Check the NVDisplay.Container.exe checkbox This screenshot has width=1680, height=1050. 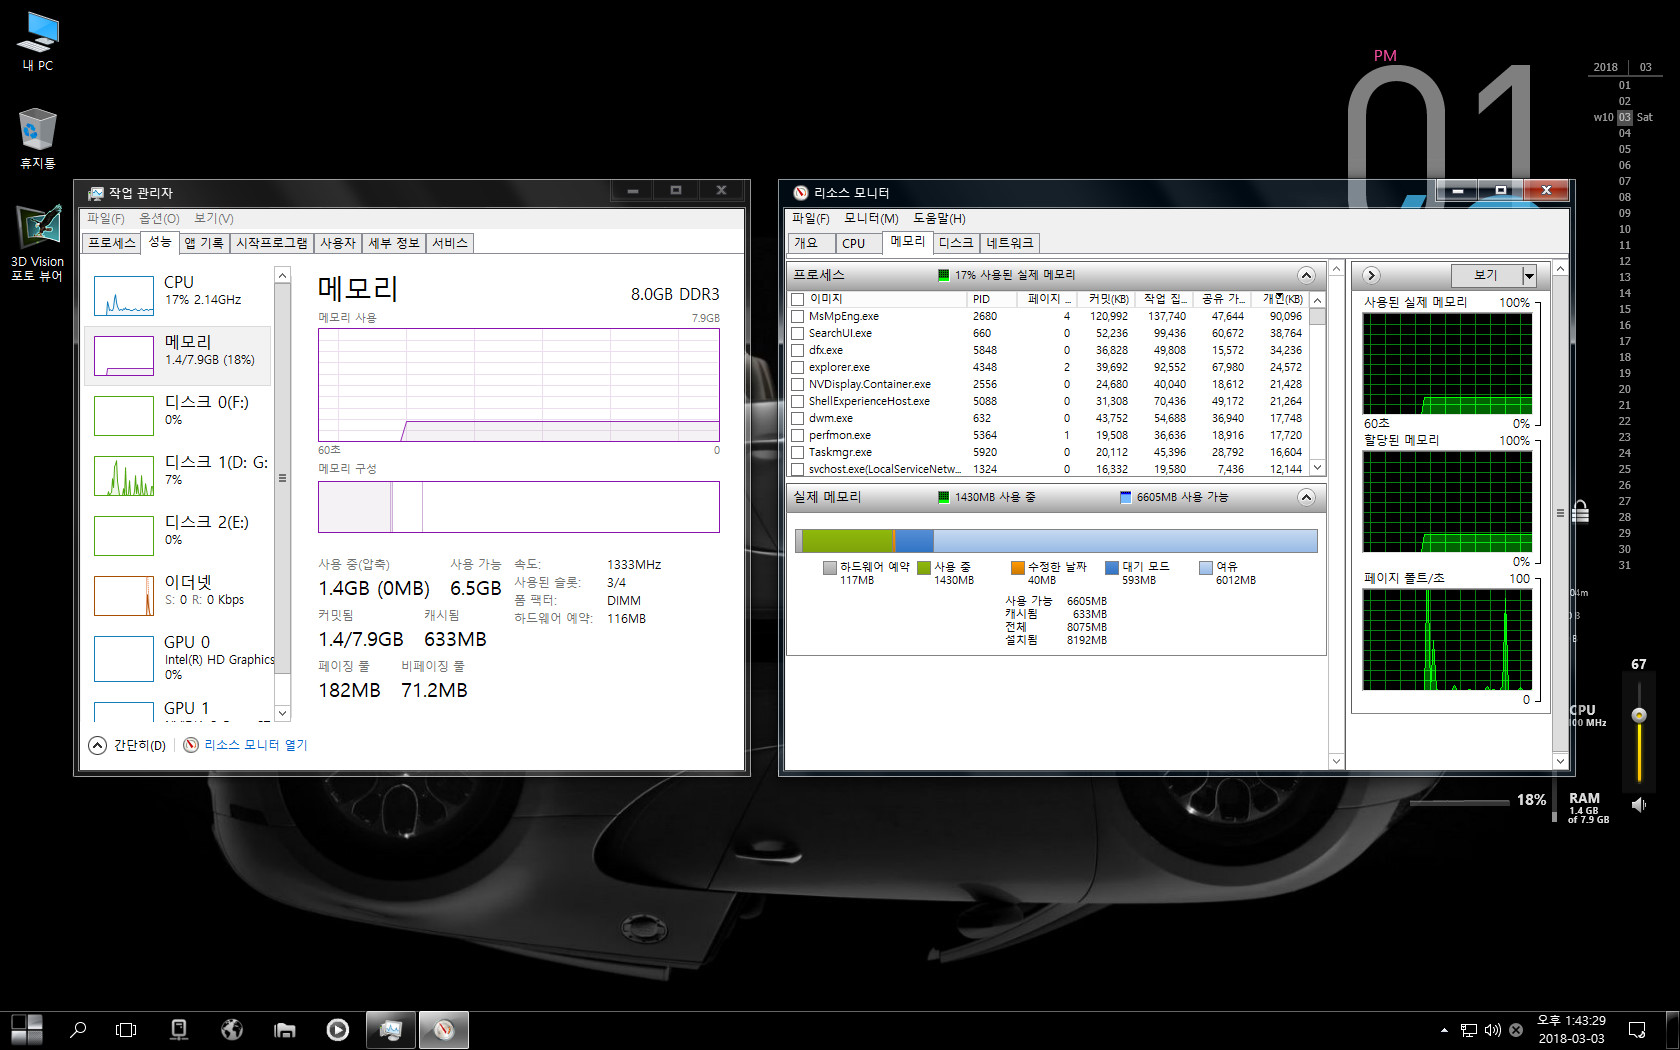(x=797, y=384)
